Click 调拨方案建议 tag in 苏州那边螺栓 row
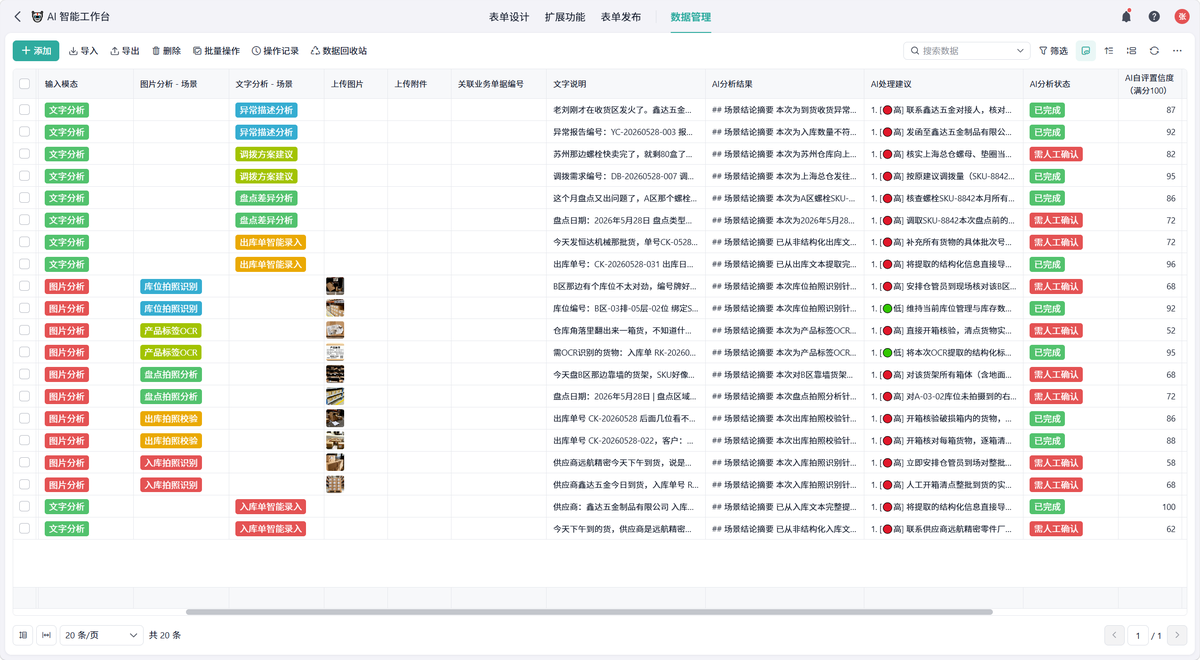 [x=266, y=154]
